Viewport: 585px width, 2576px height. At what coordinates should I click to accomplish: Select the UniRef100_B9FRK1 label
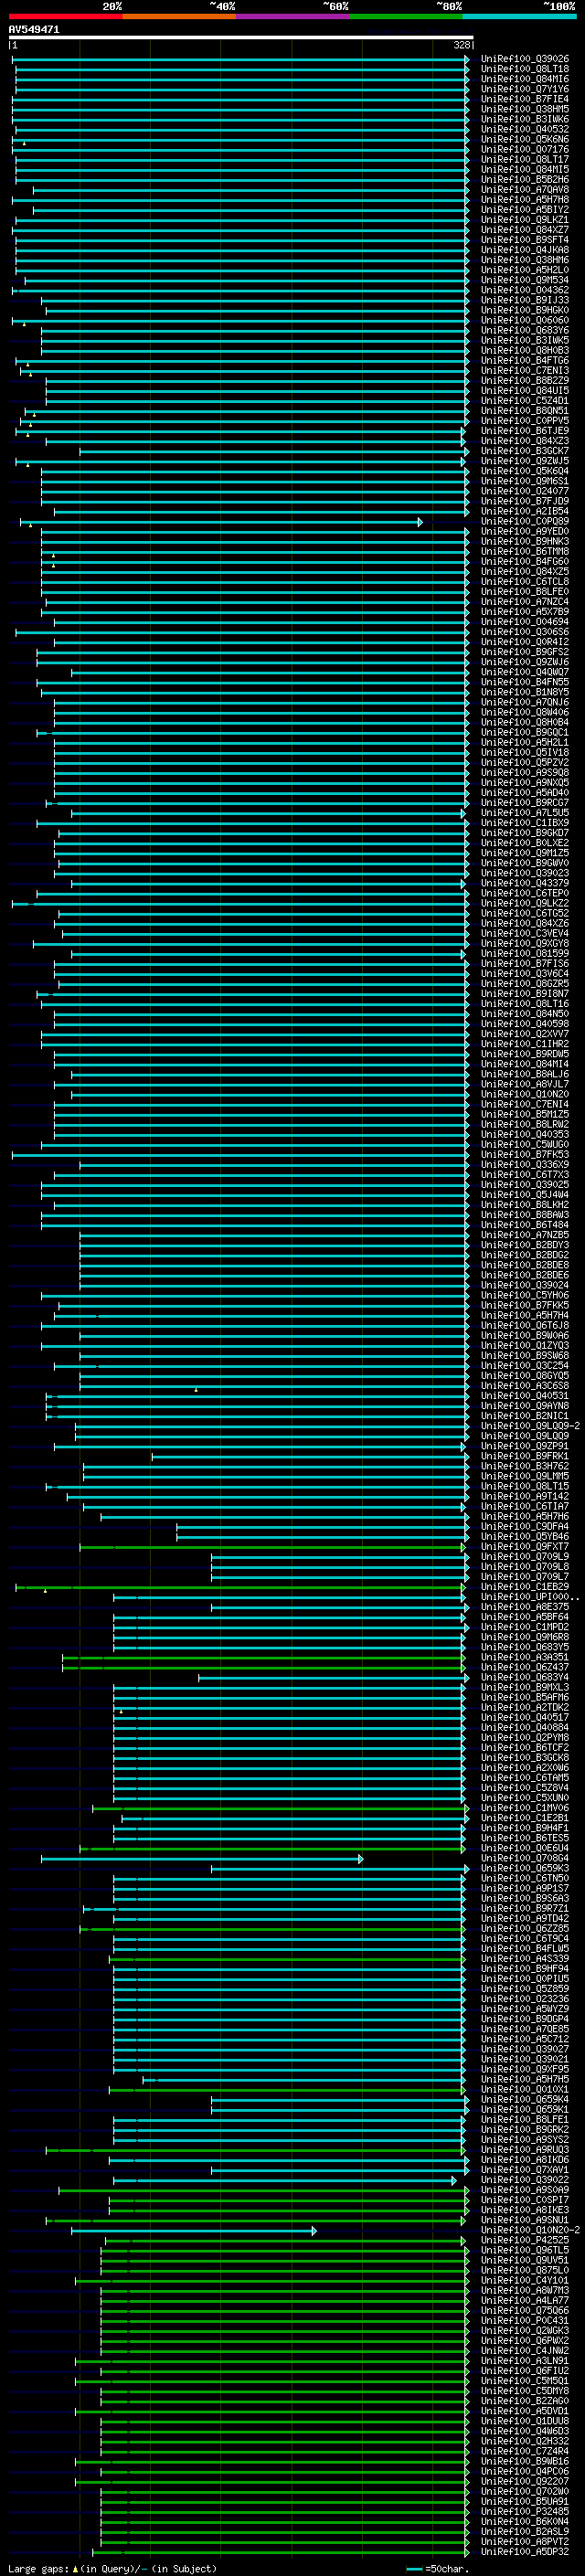click(x=525, y=1456)
